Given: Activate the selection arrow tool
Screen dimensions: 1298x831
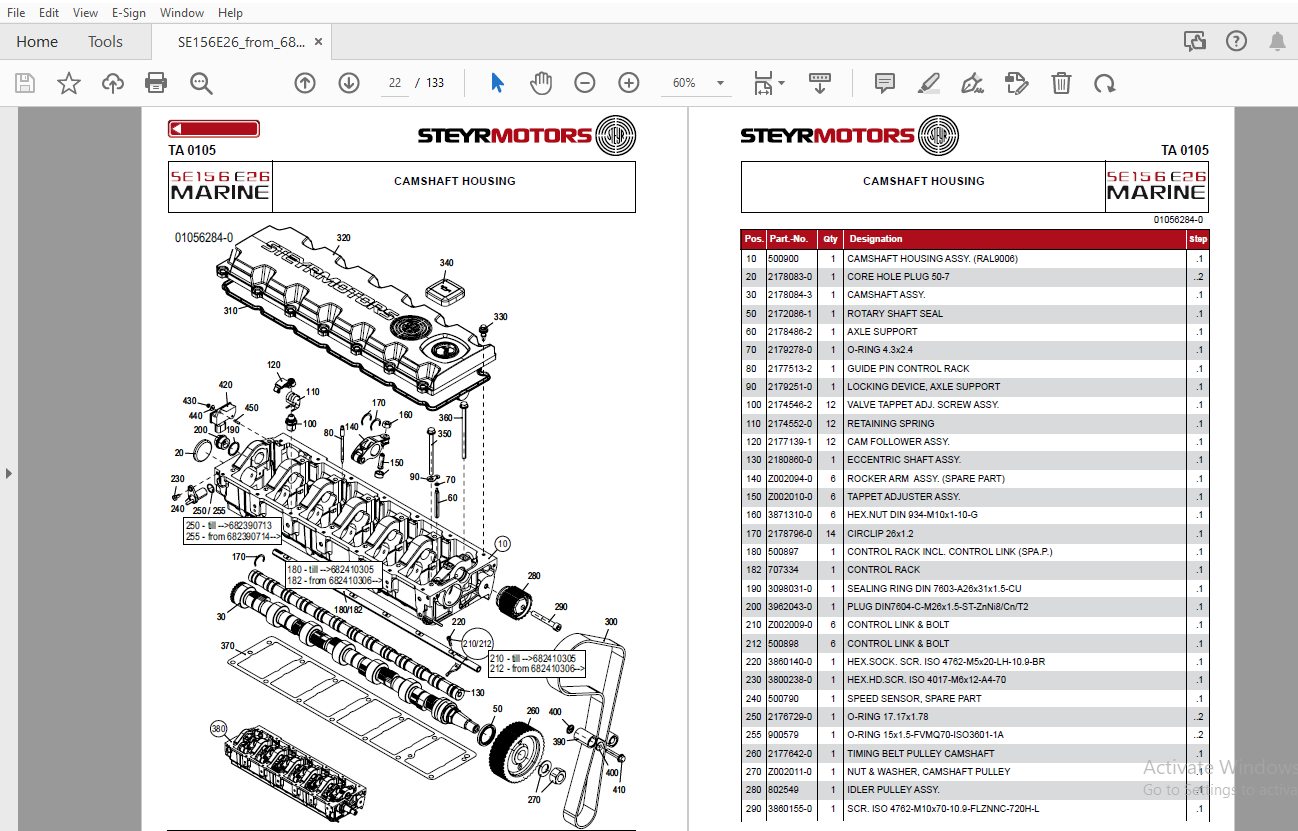Looking at the screenshot, I should pyautogui.click(x=497, y=83).
